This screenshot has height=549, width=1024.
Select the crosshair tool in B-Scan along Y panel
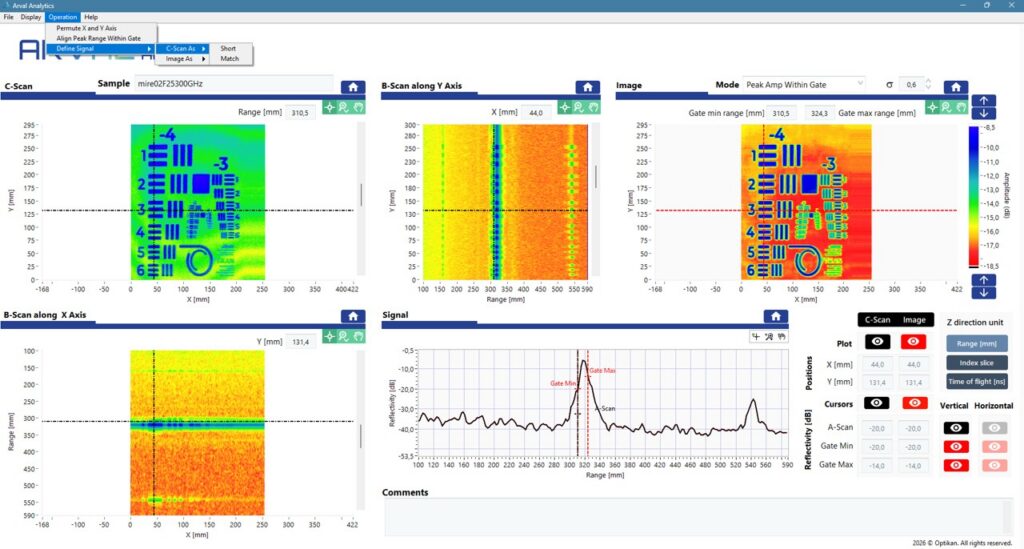[565, 108]
